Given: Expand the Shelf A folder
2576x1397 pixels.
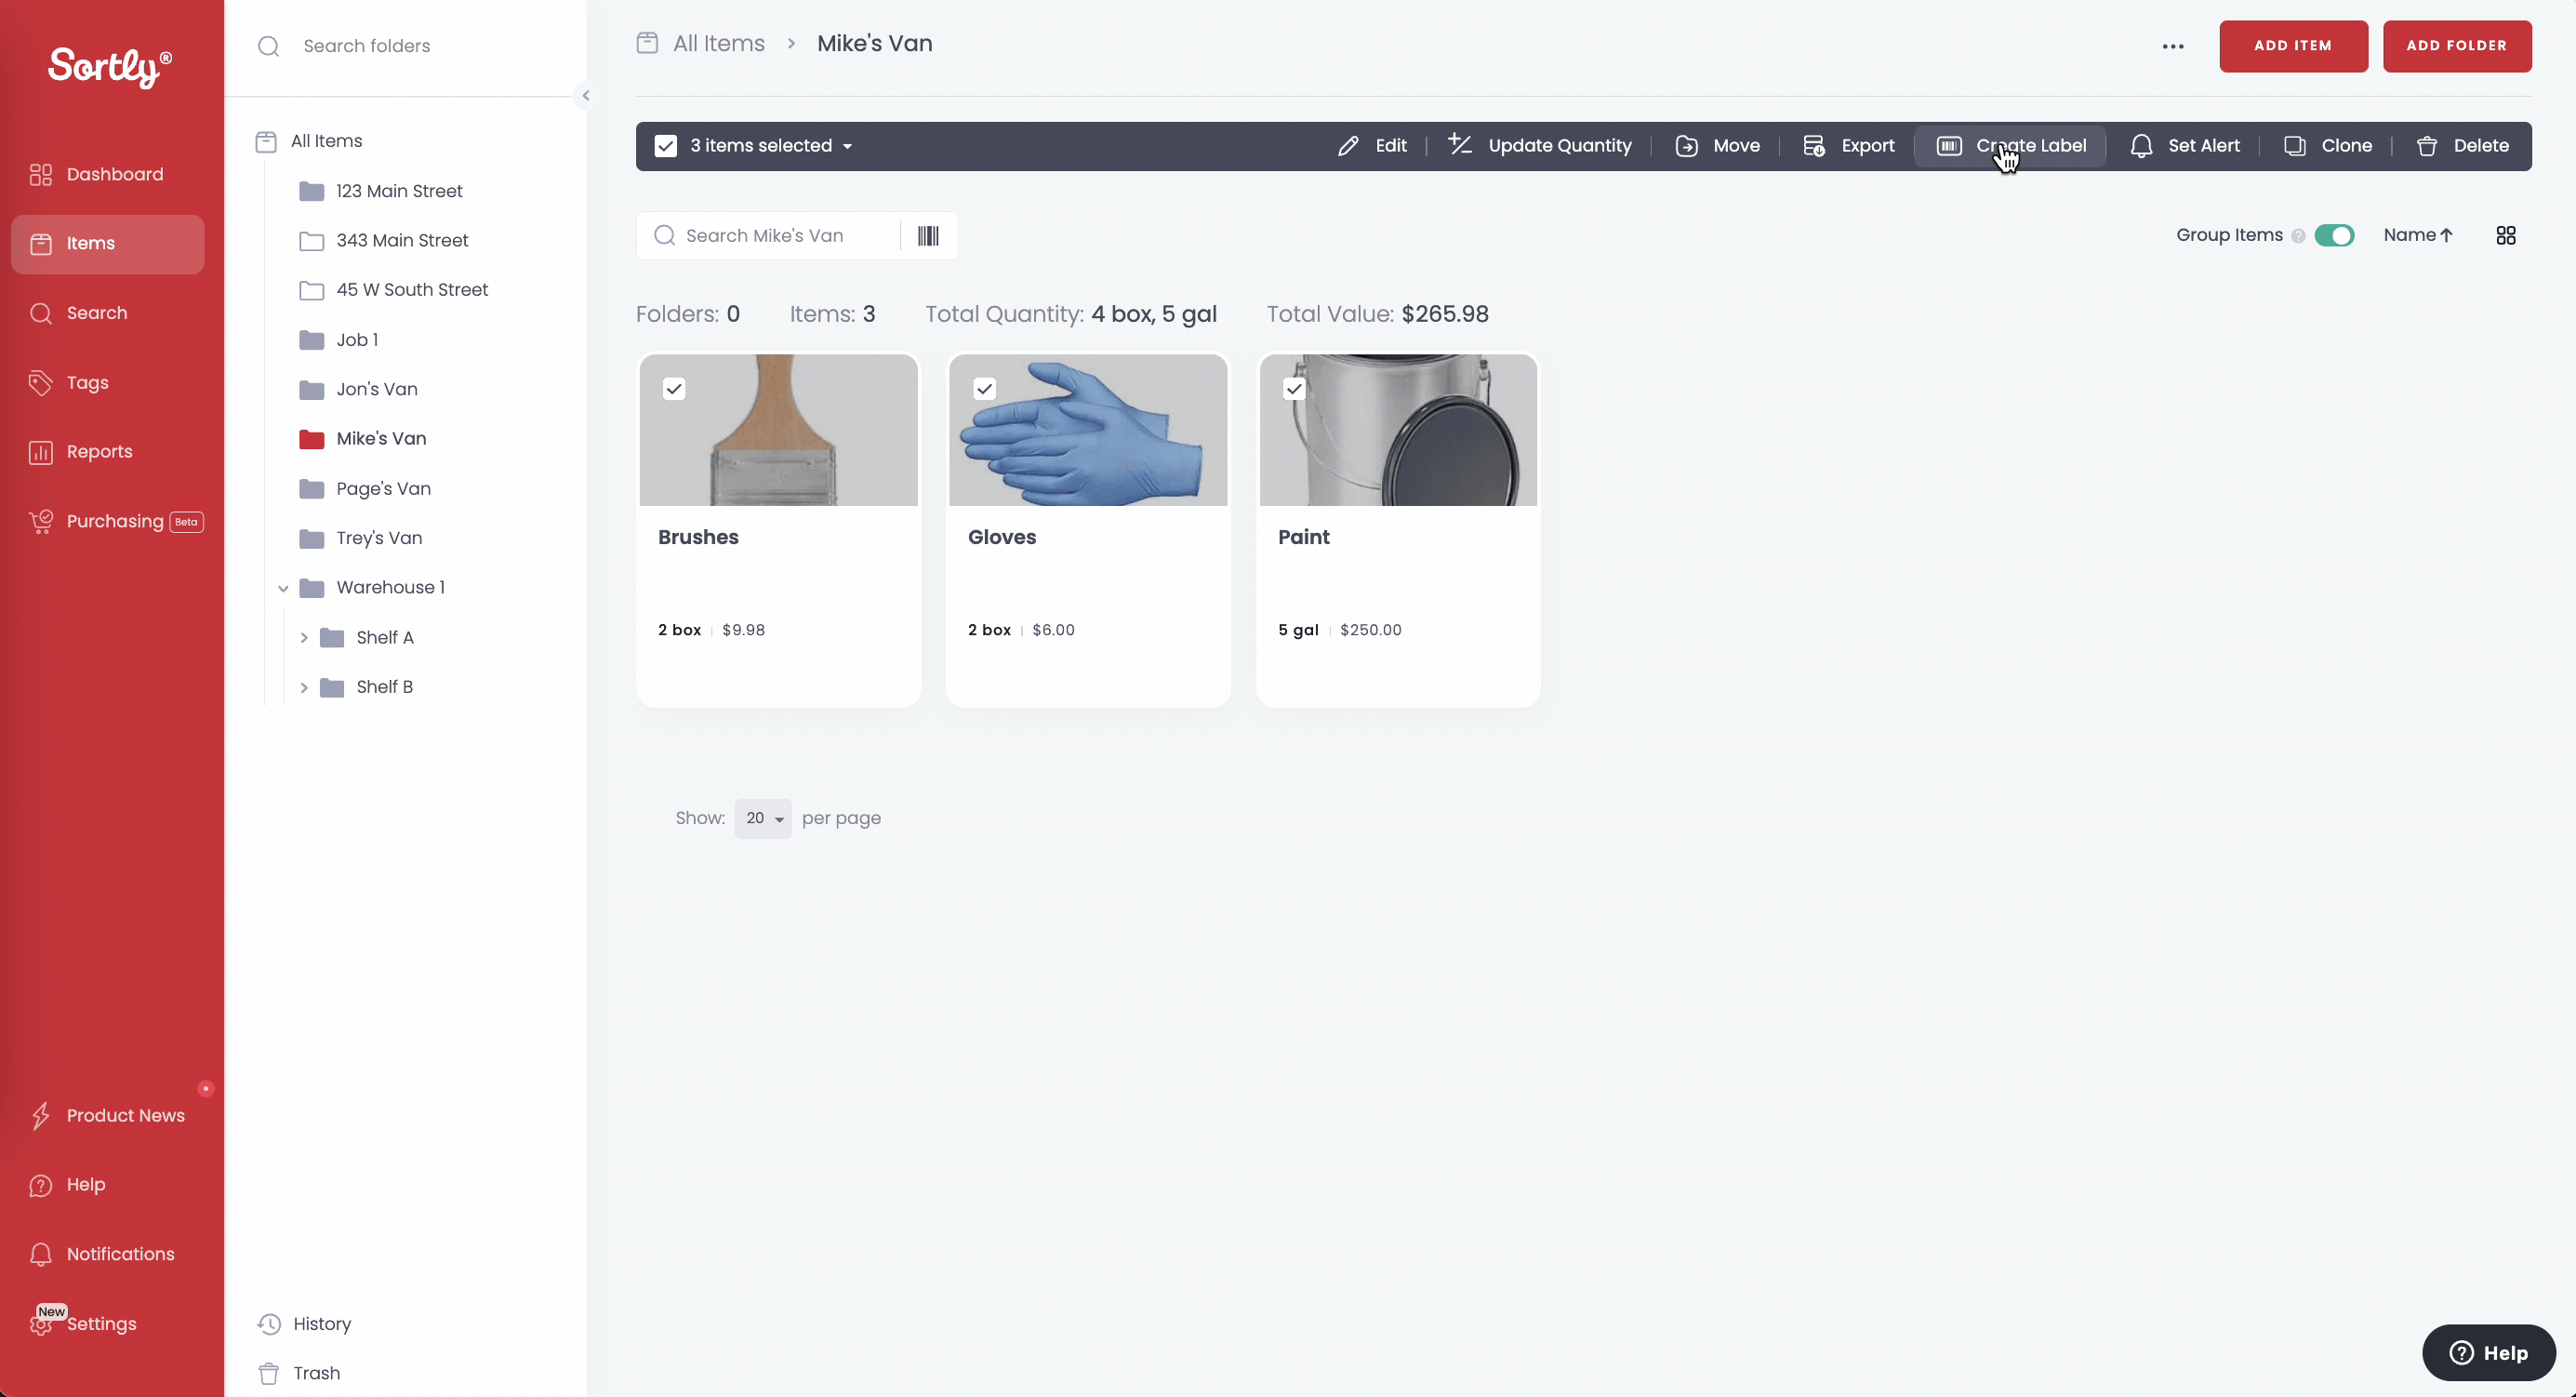Looking at the screenshot, I should [304, 638].
